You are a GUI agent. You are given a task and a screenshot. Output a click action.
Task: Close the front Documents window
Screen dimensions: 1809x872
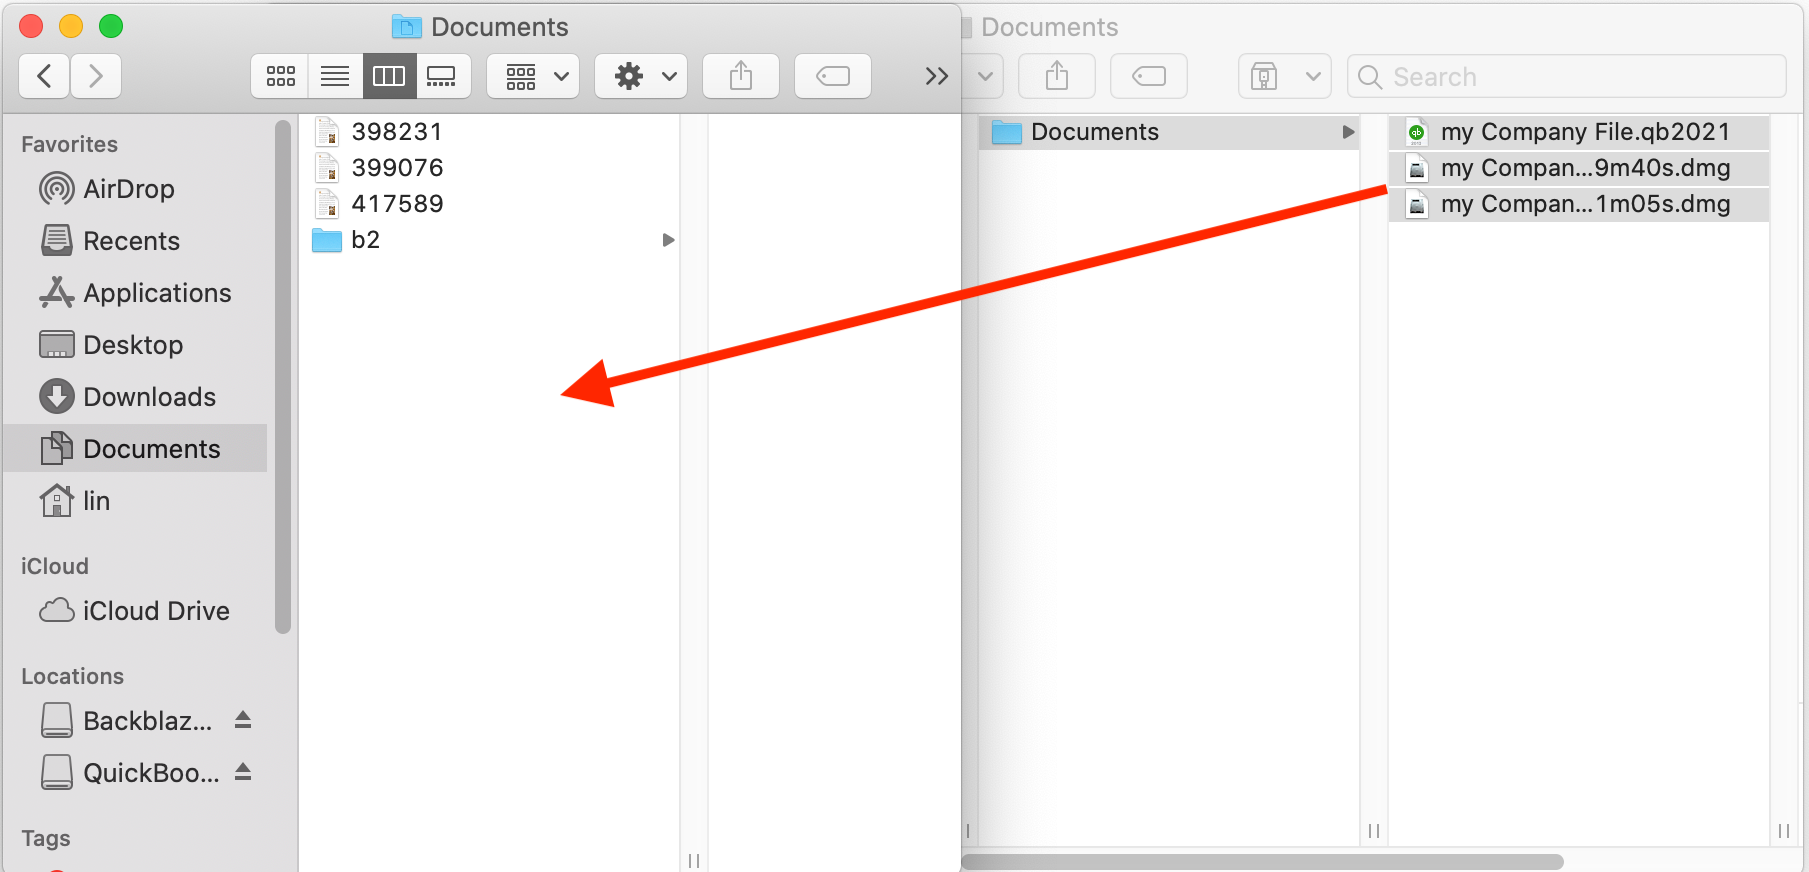31,26
